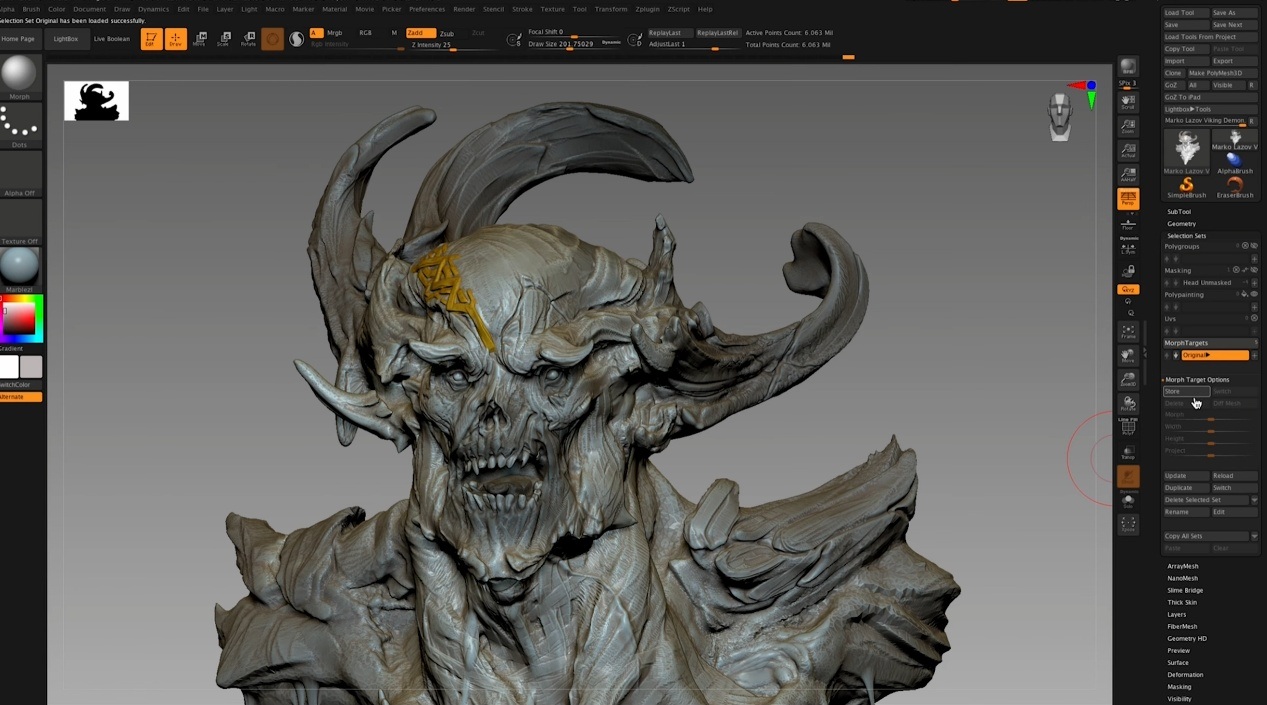Toggle Transp transparency mode
1267x705 pixels.
pos(1128,452)
